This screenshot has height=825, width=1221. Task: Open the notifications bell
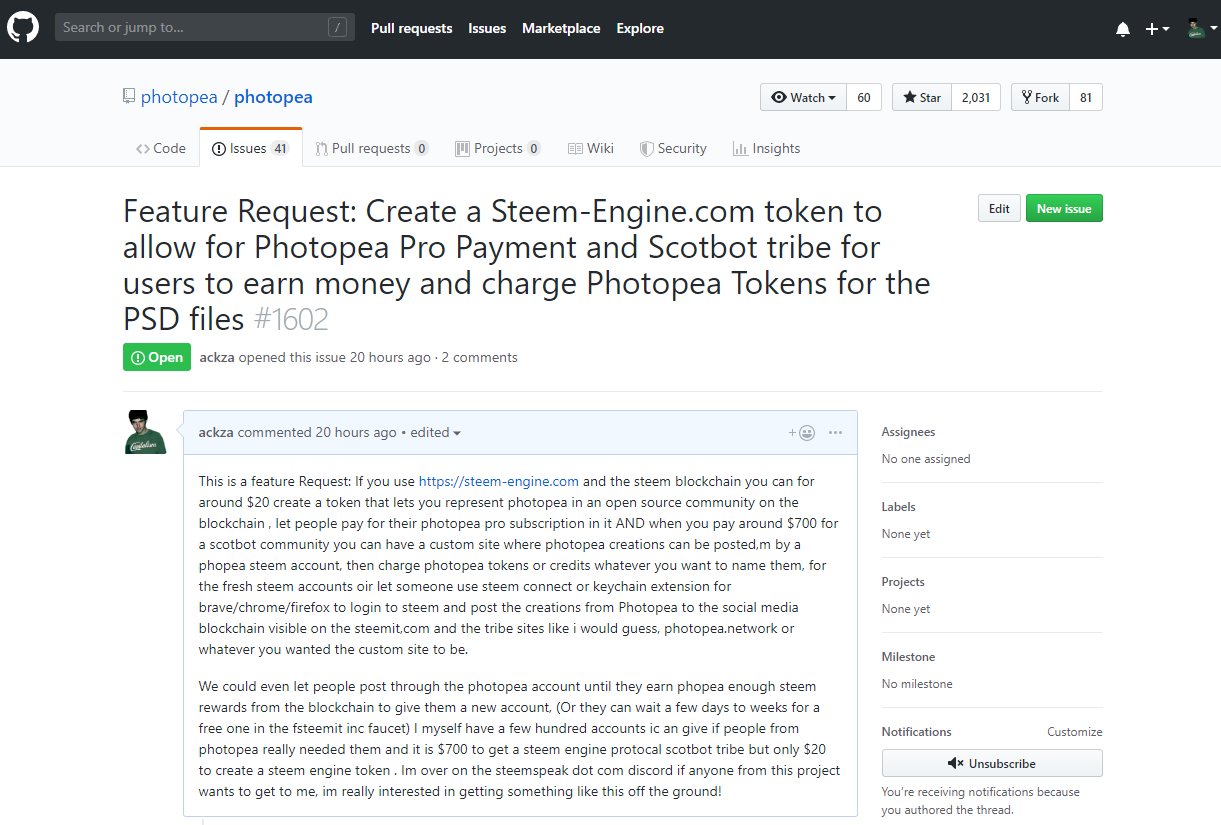click(1123, 29)
